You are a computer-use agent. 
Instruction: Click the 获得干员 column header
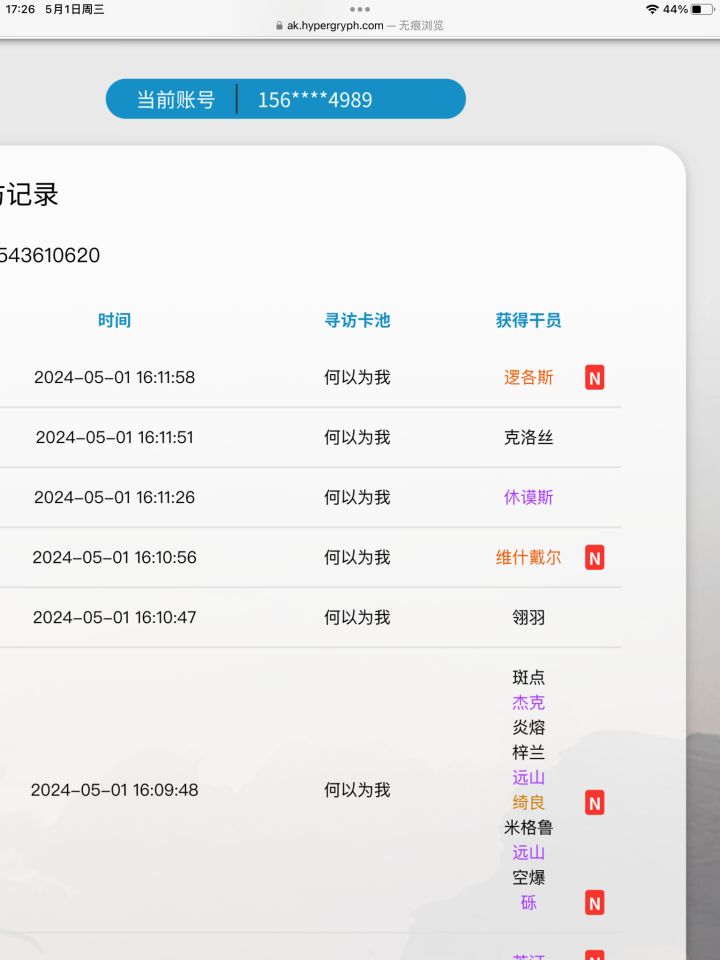(528, 320)
